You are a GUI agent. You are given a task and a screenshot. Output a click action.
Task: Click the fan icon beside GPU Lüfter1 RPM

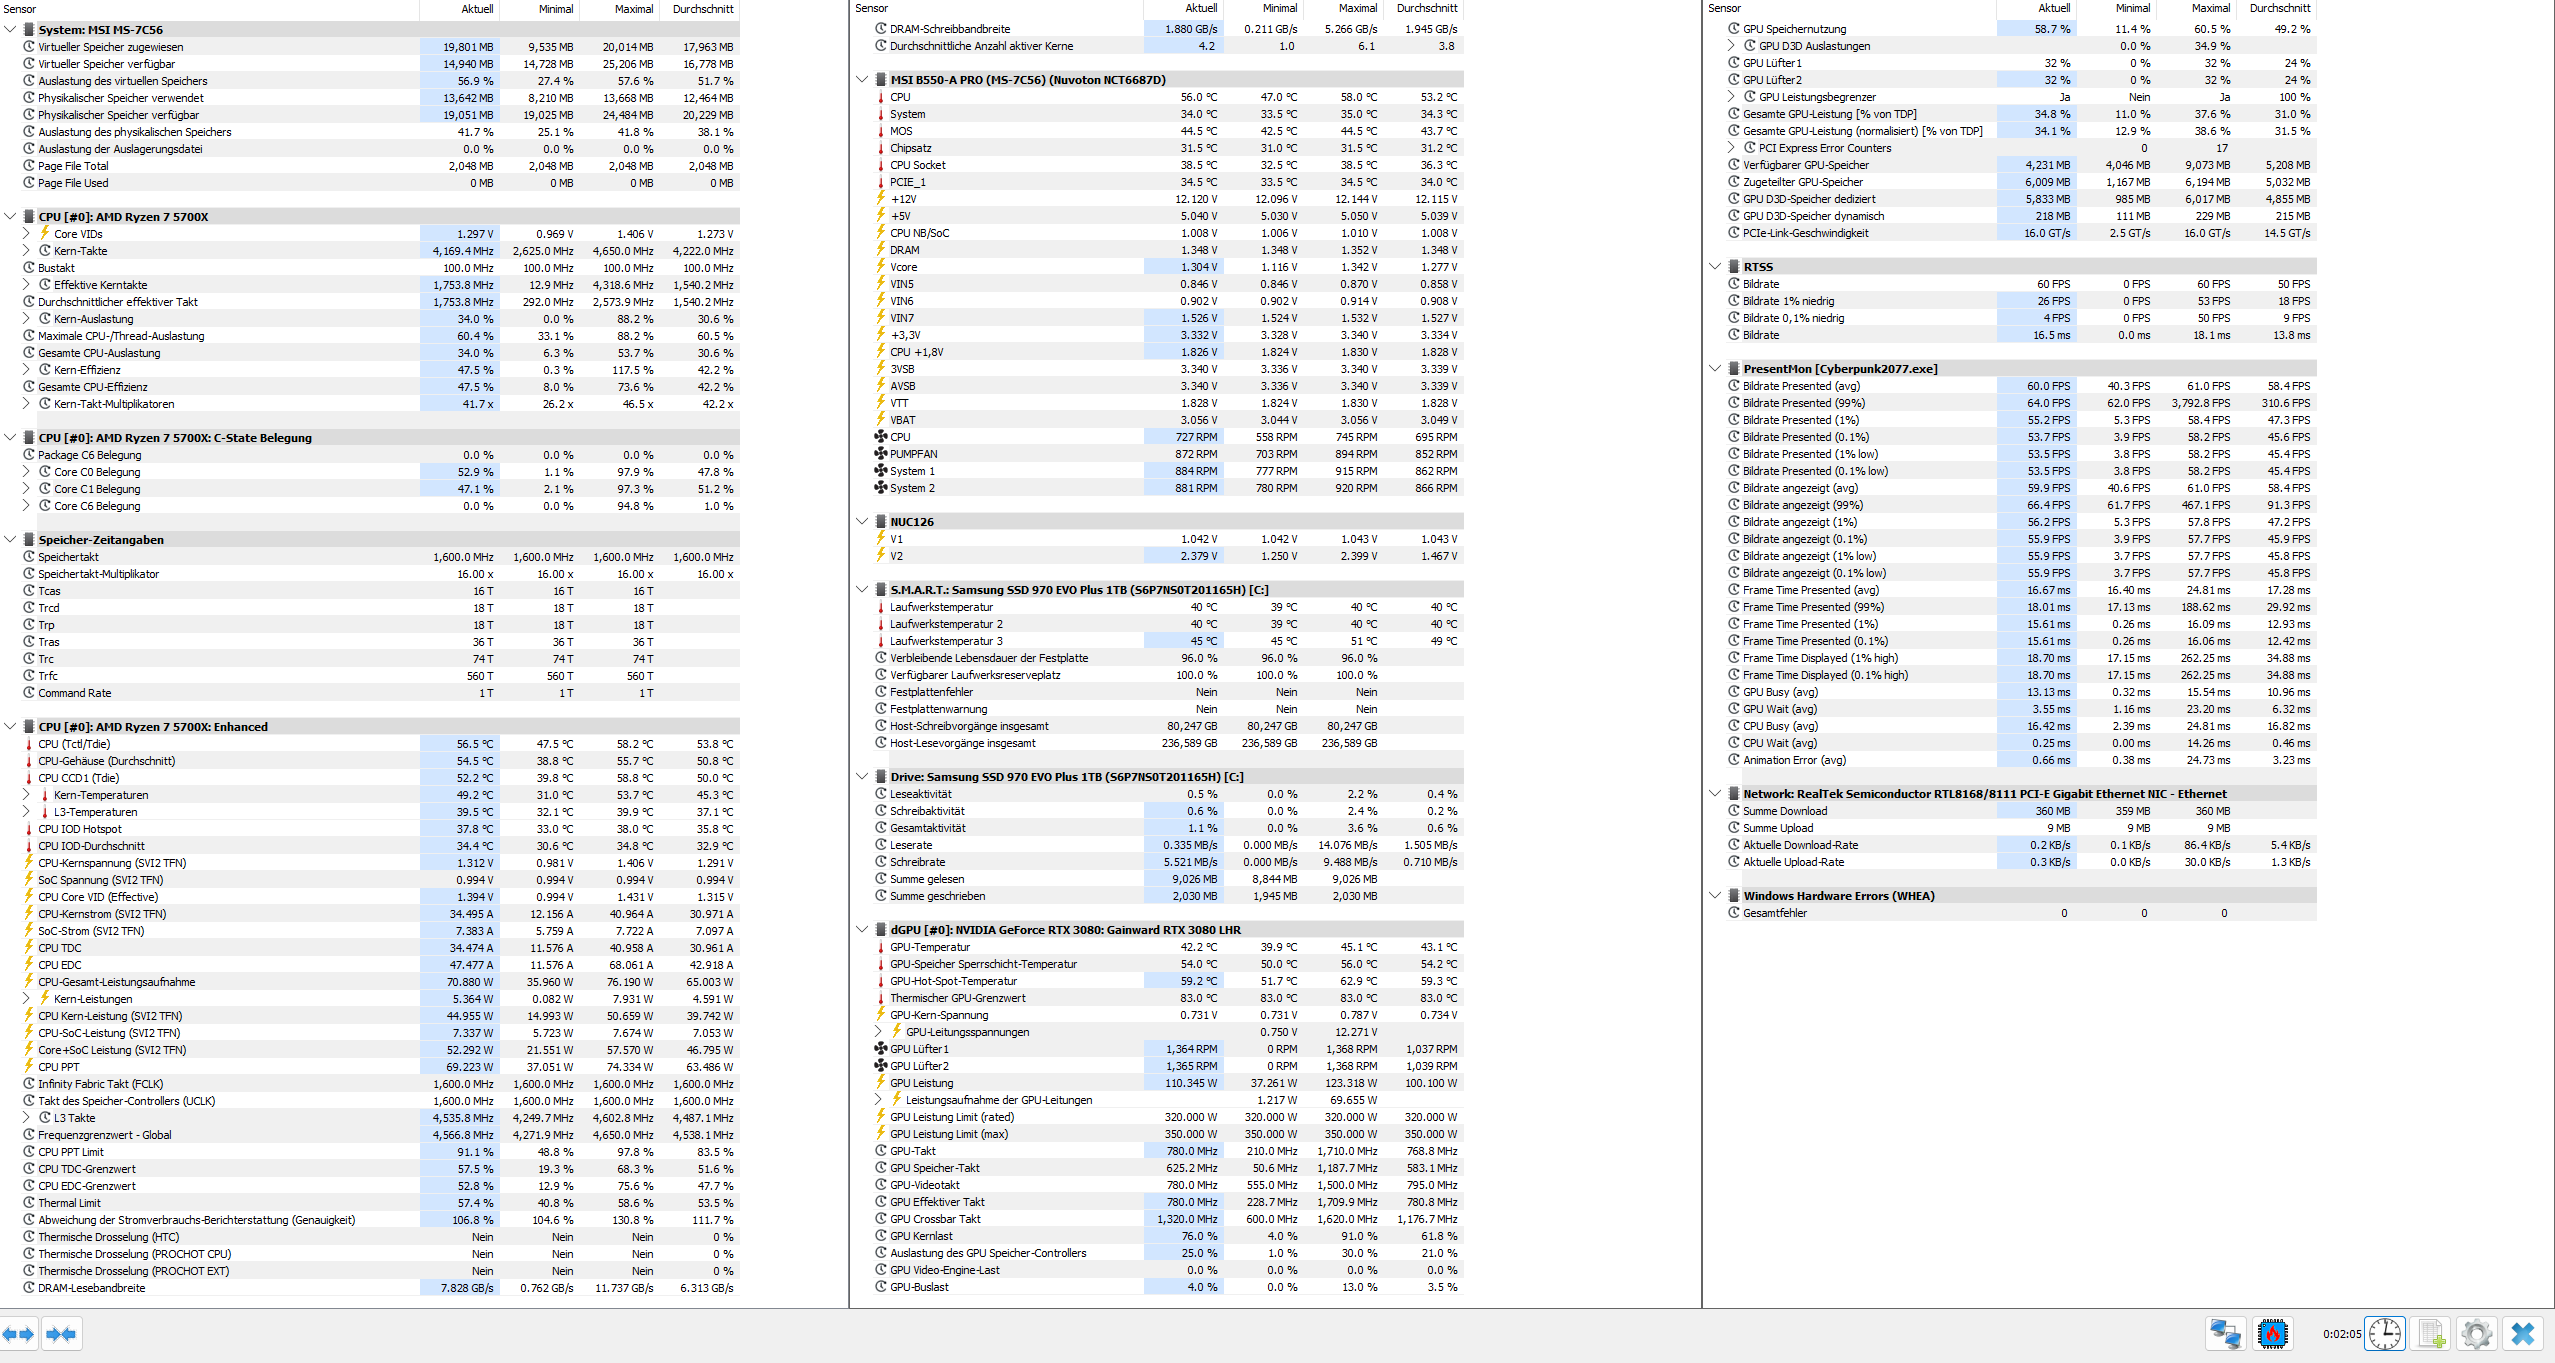pos(881,1049)
